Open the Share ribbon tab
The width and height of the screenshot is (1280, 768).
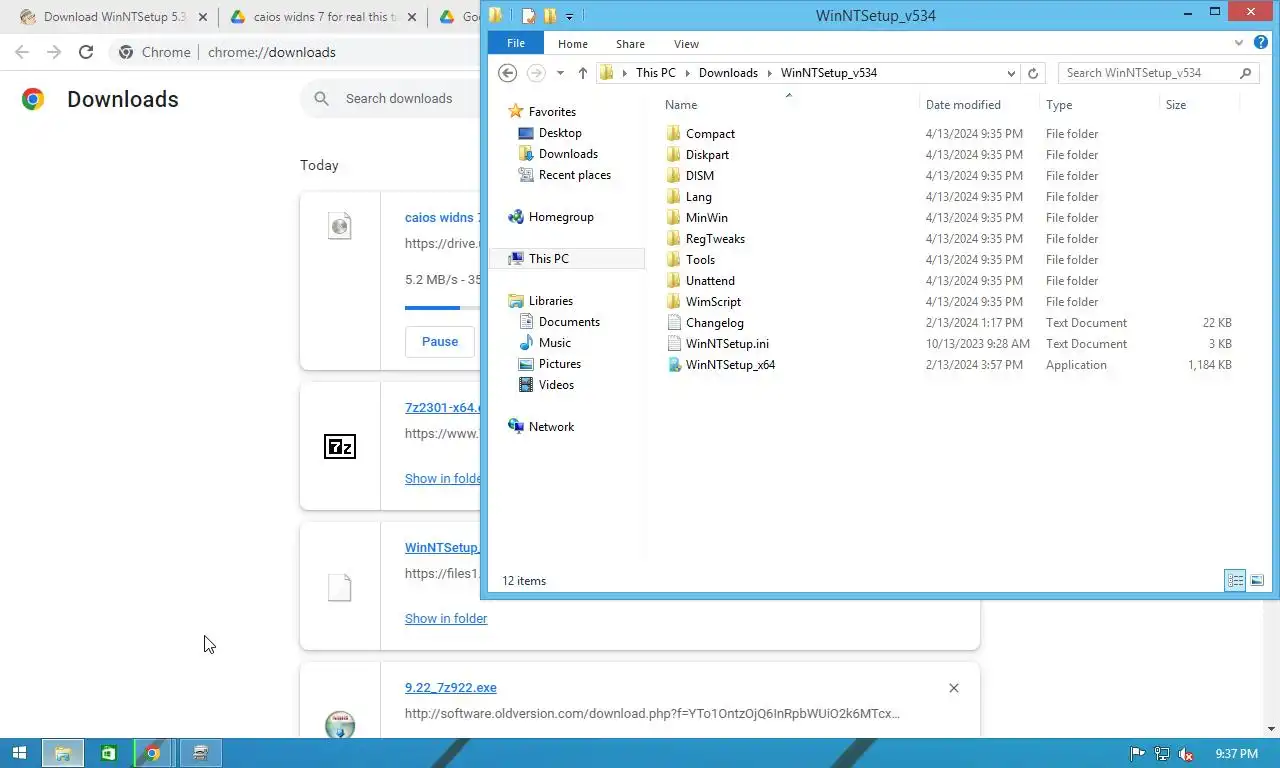point(630,43)
